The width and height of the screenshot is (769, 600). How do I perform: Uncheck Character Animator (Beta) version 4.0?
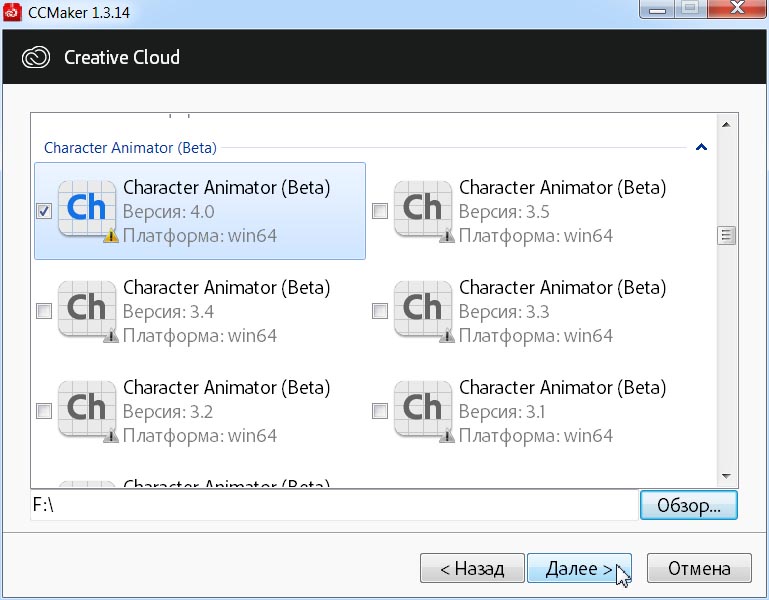(x=44, y=211)
